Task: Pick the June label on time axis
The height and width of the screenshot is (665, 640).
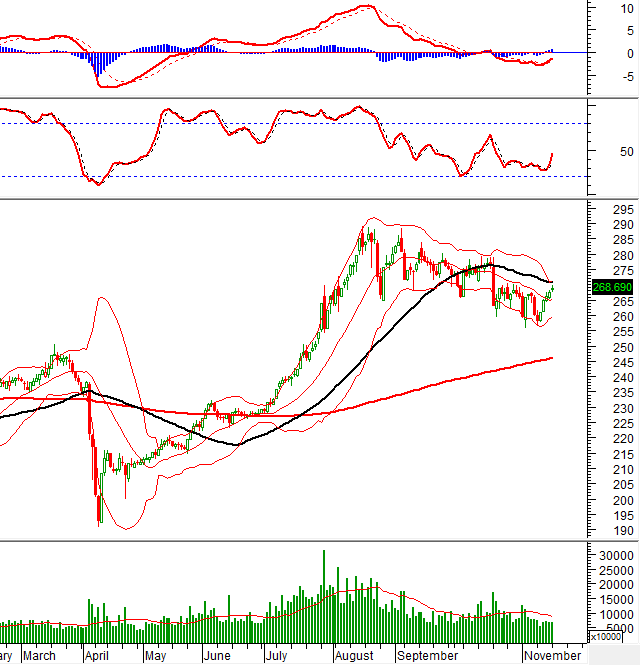Action: [217, 657]
